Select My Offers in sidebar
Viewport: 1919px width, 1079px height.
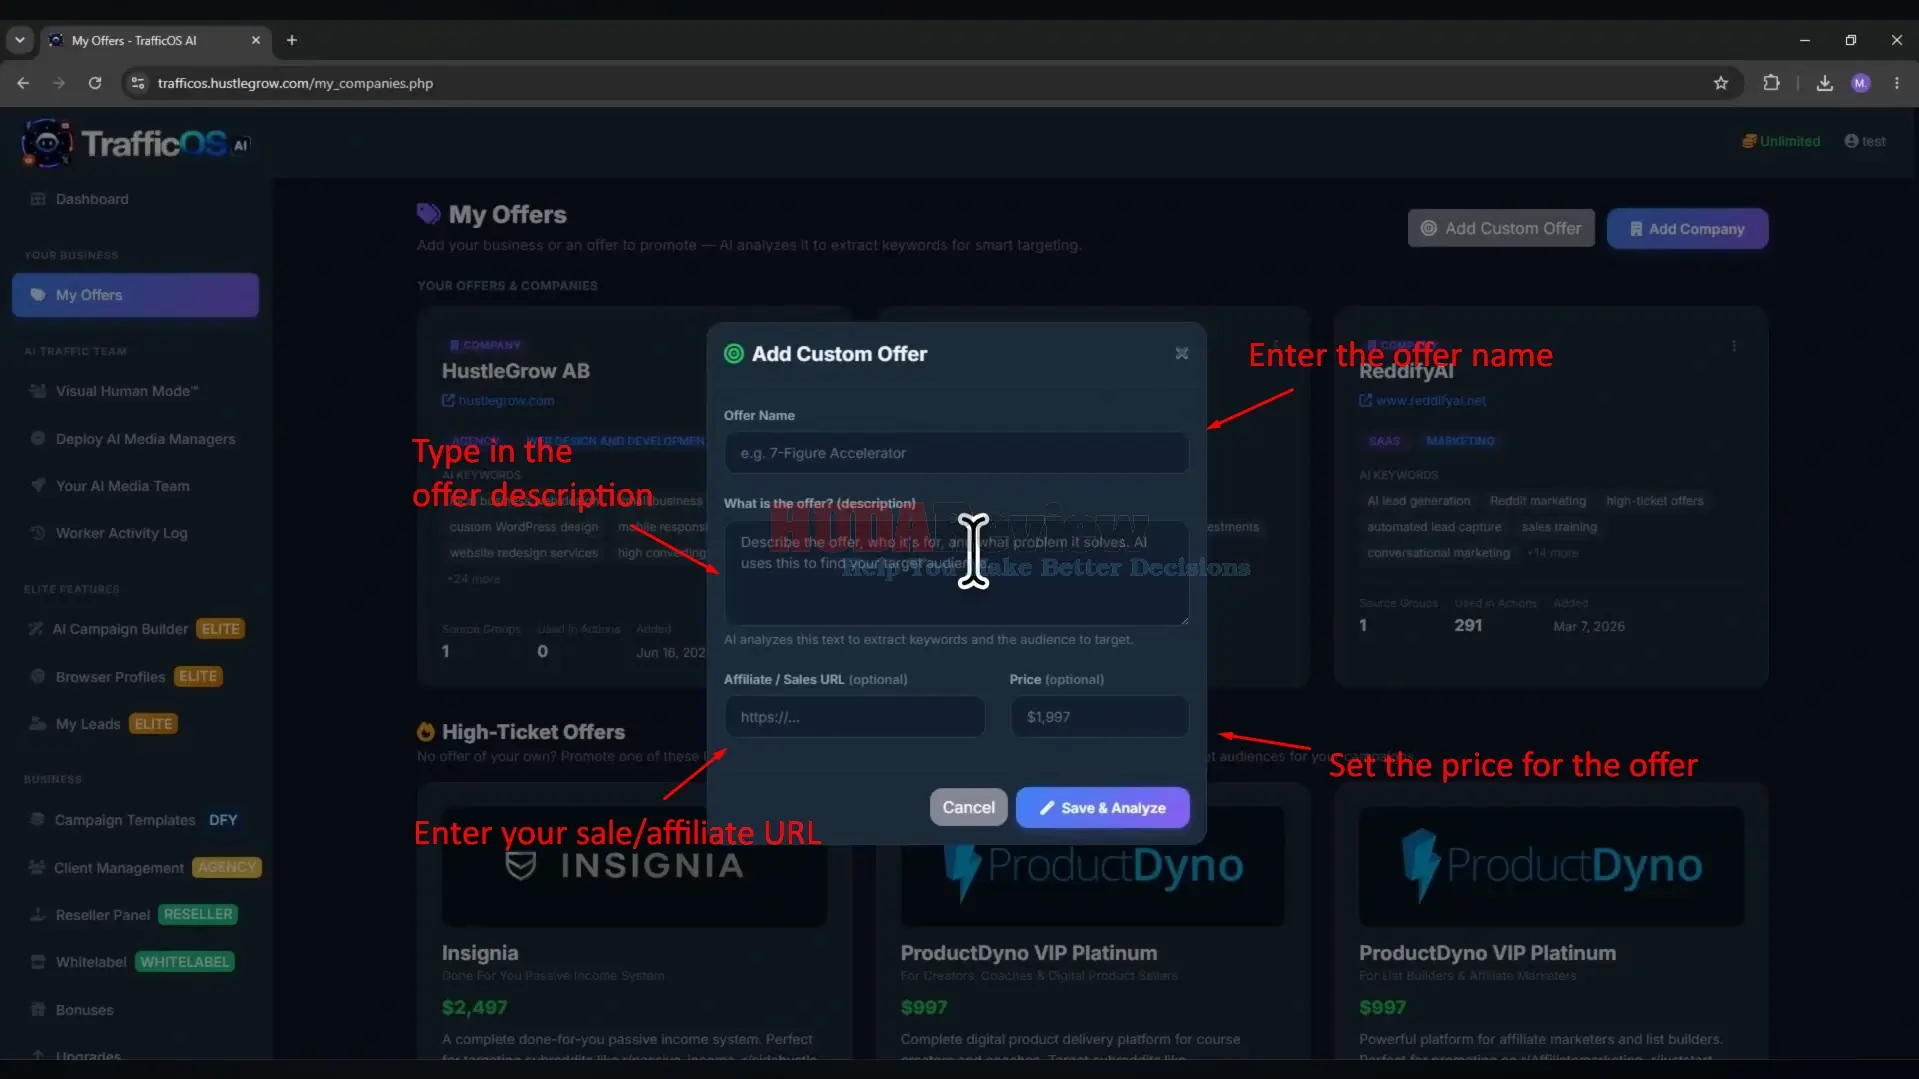tap(135, 295)
